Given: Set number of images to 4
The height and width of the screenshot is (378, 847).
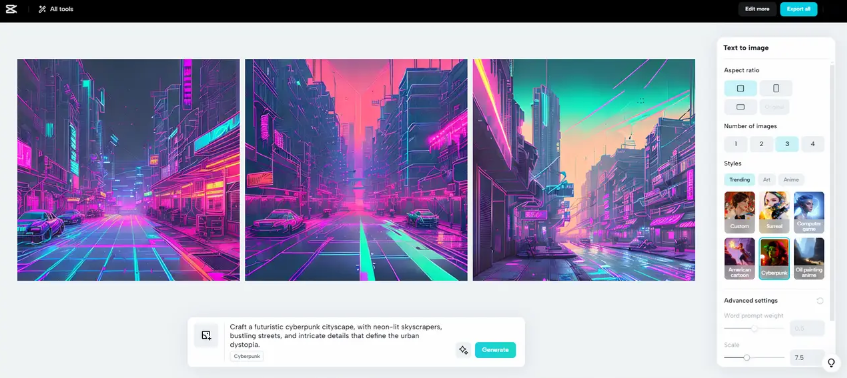Looking at the screenshot, I should click(x=812, y=144).
